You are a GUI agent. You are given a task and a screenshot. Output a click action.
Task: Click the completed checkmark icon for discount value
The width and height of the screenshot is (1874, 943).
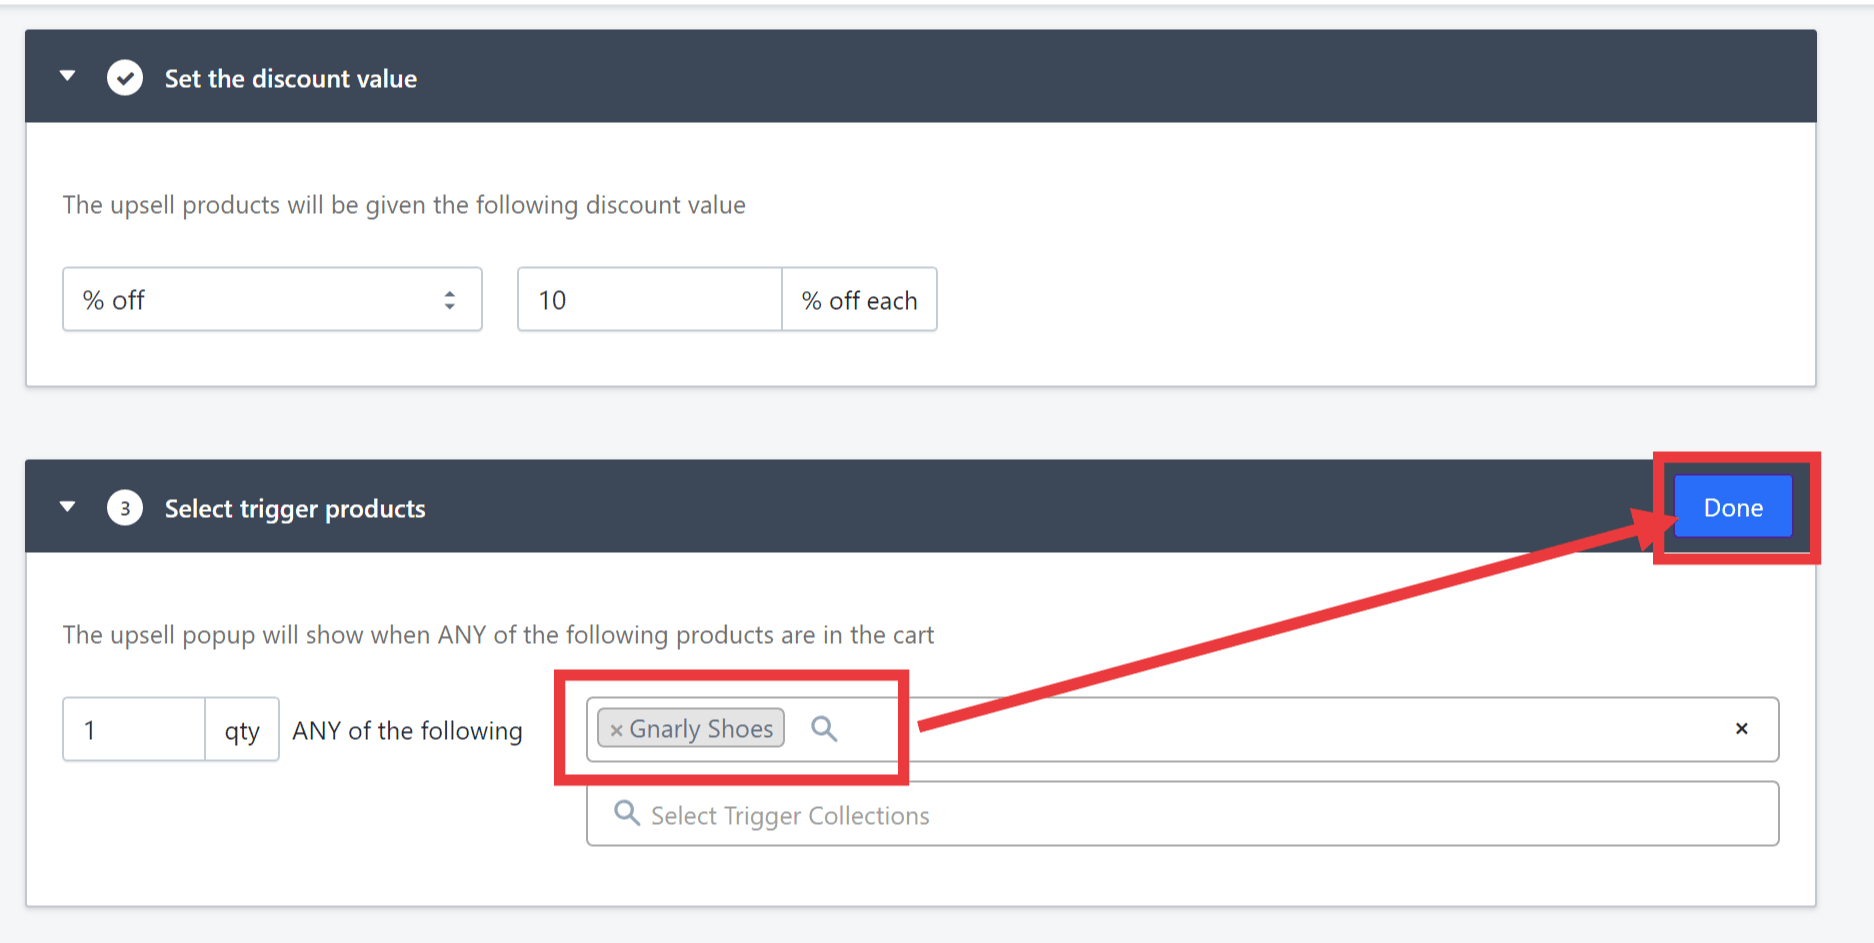(125, 77)
